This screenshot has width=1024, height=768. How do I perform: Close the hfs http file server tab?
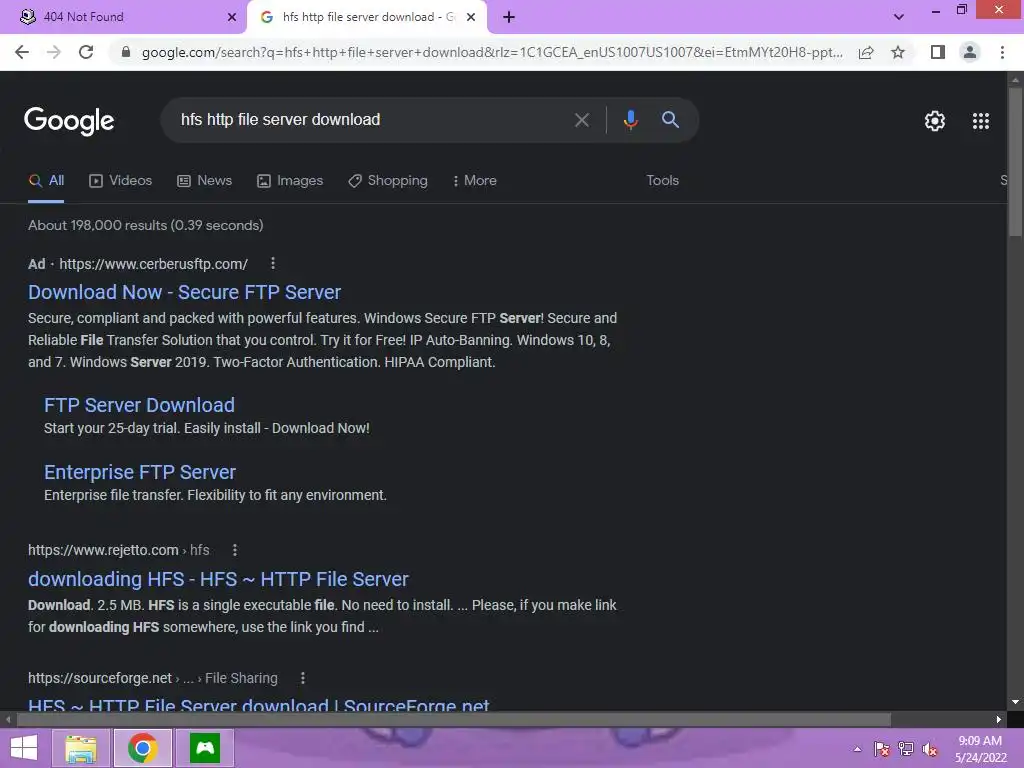(471, 17)
